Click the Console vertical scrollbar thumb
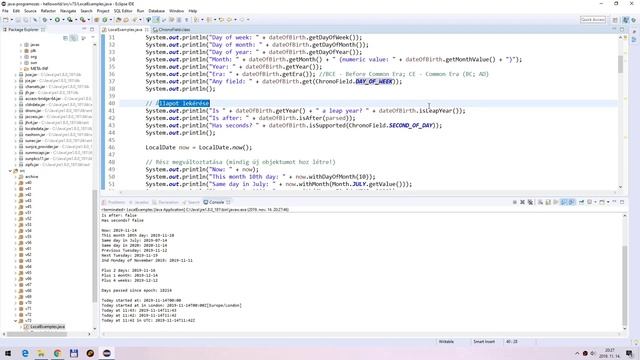 pos(624,286)
